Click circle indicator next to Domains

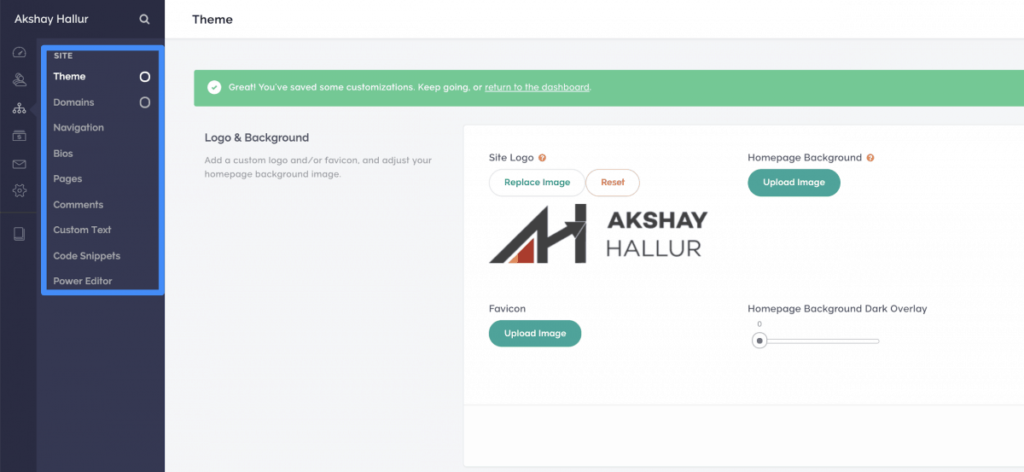tap(145, 102)
